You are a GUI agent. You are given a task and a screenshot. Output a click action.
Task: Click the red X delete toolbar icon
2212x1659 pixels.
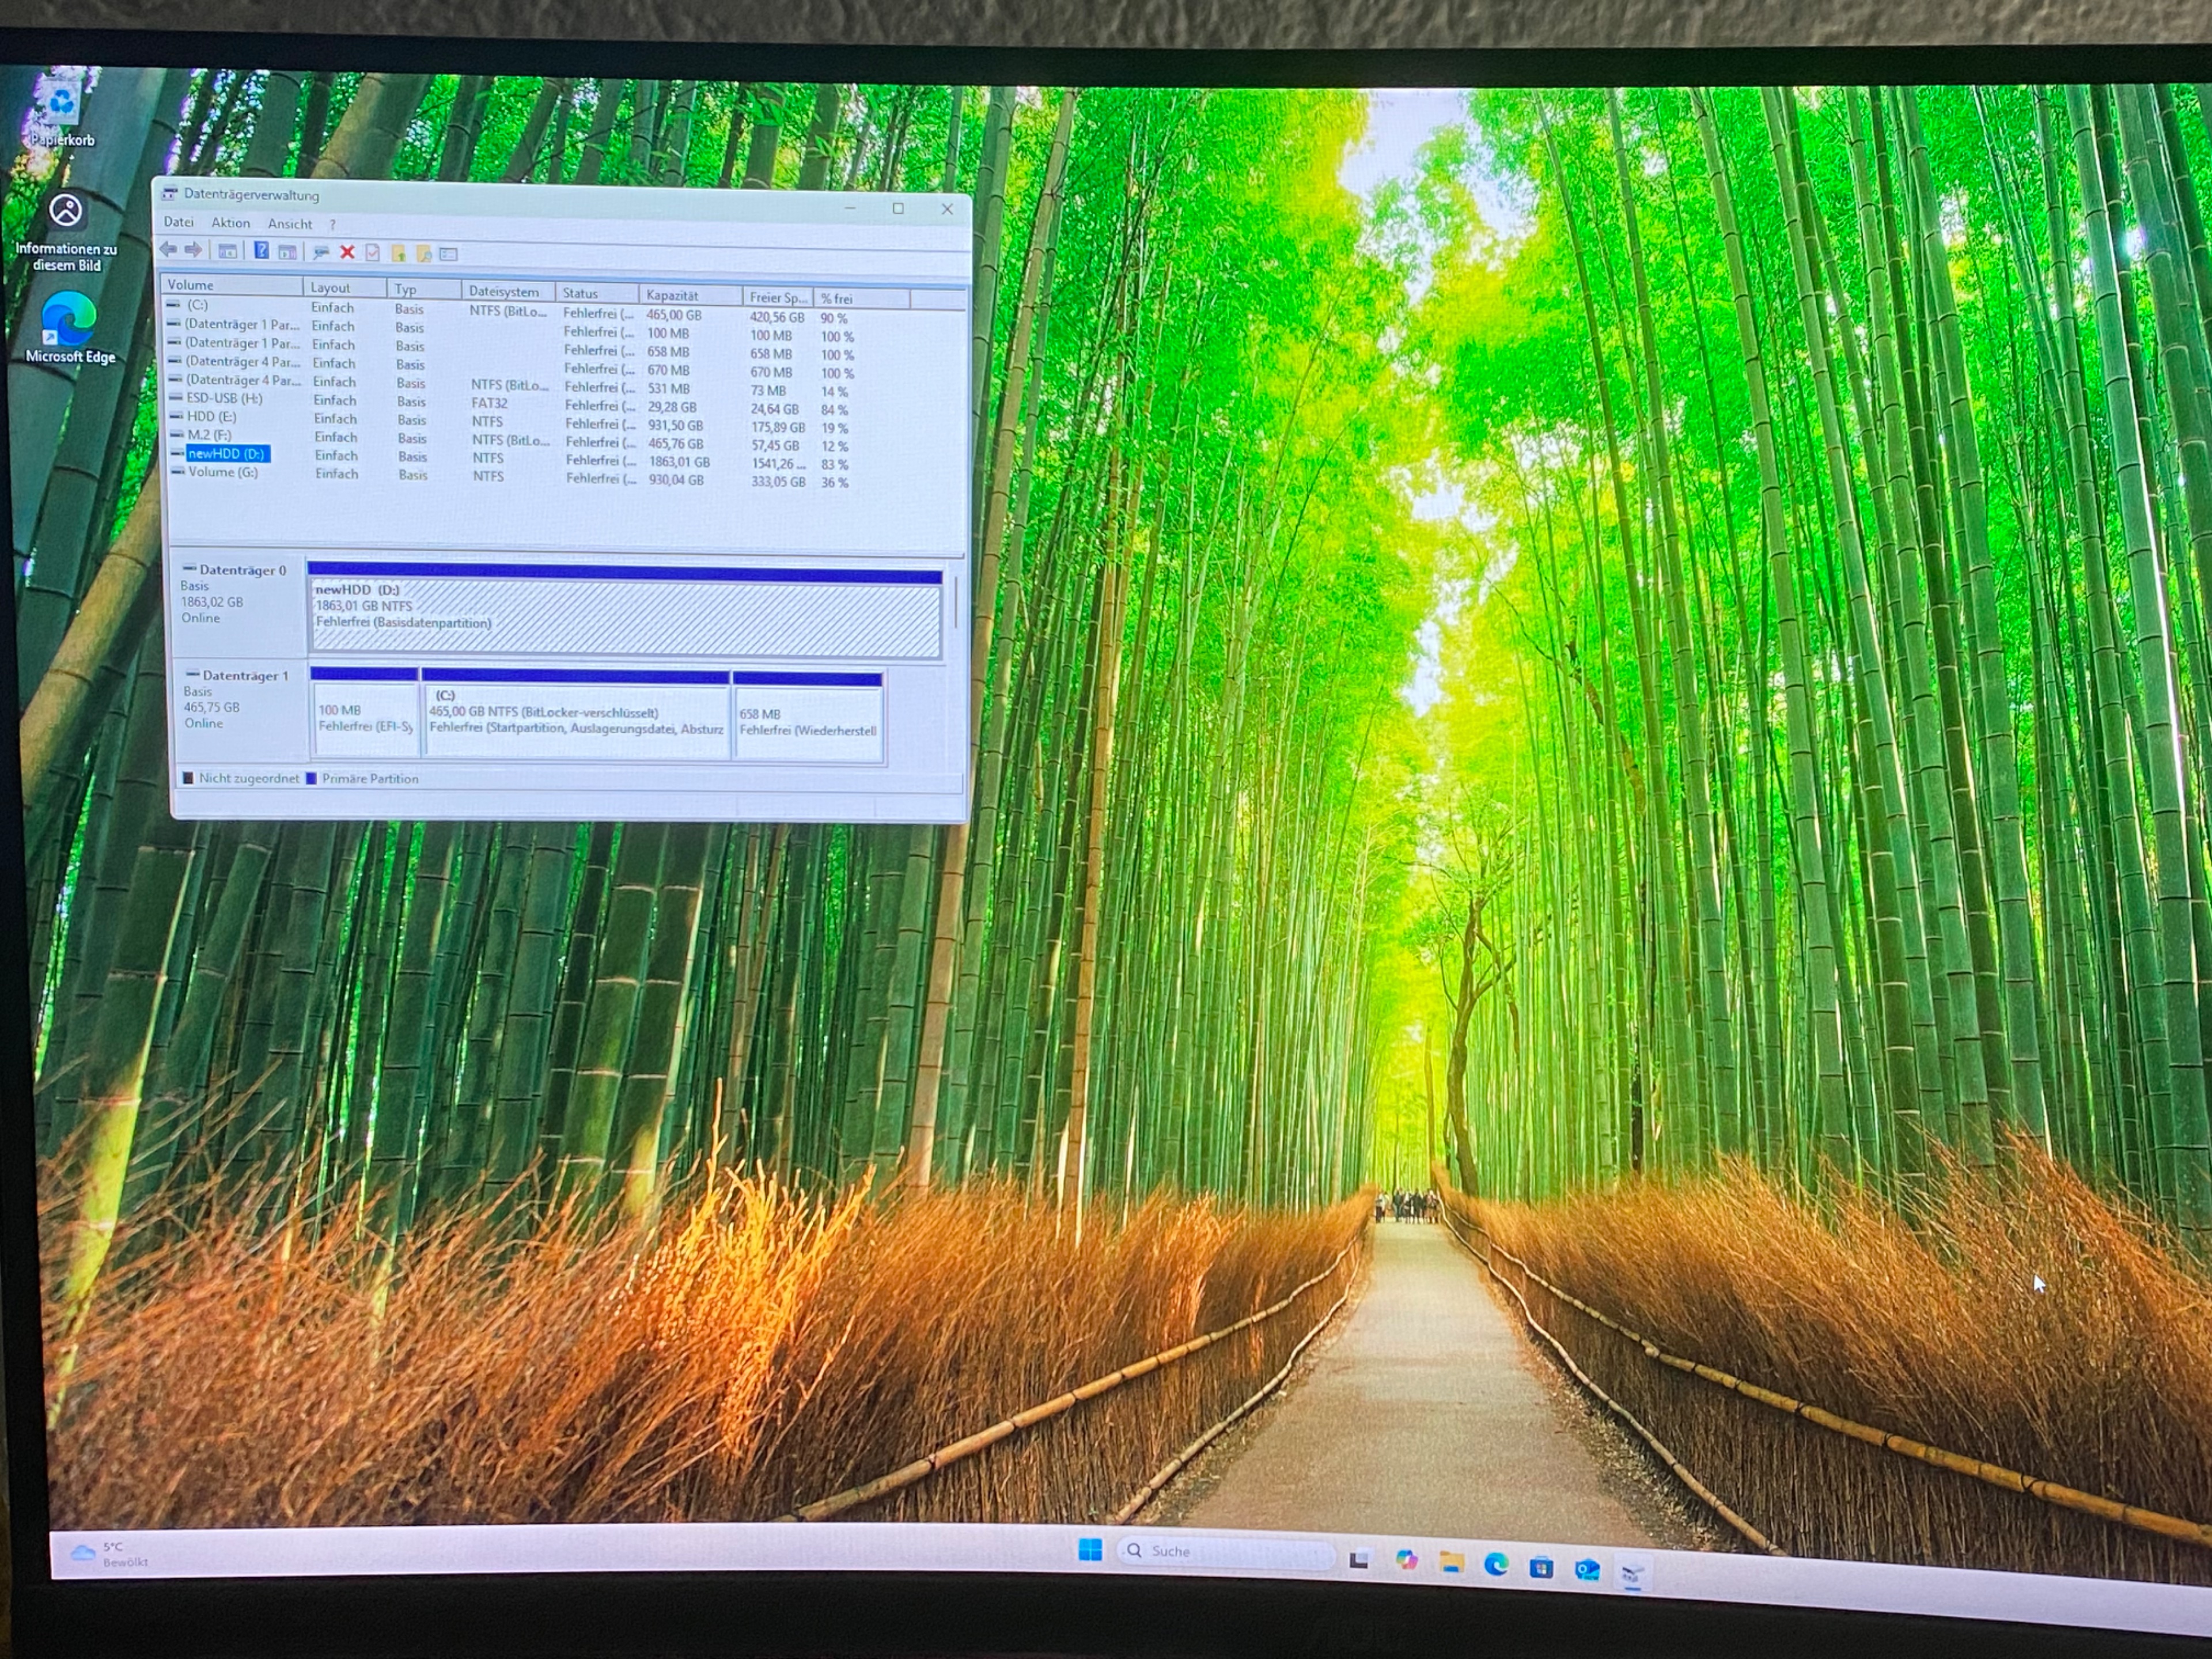(x=347, y=252)
